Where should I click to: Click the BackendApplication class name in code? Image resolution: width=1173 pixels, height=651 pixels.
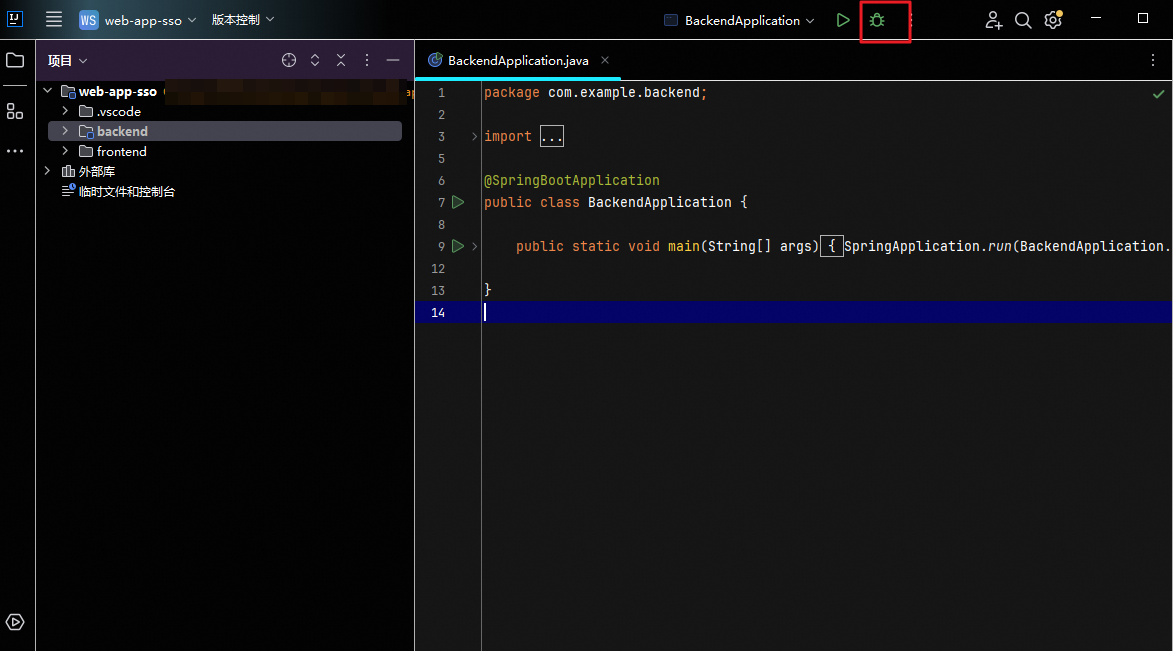coord(660,202)
